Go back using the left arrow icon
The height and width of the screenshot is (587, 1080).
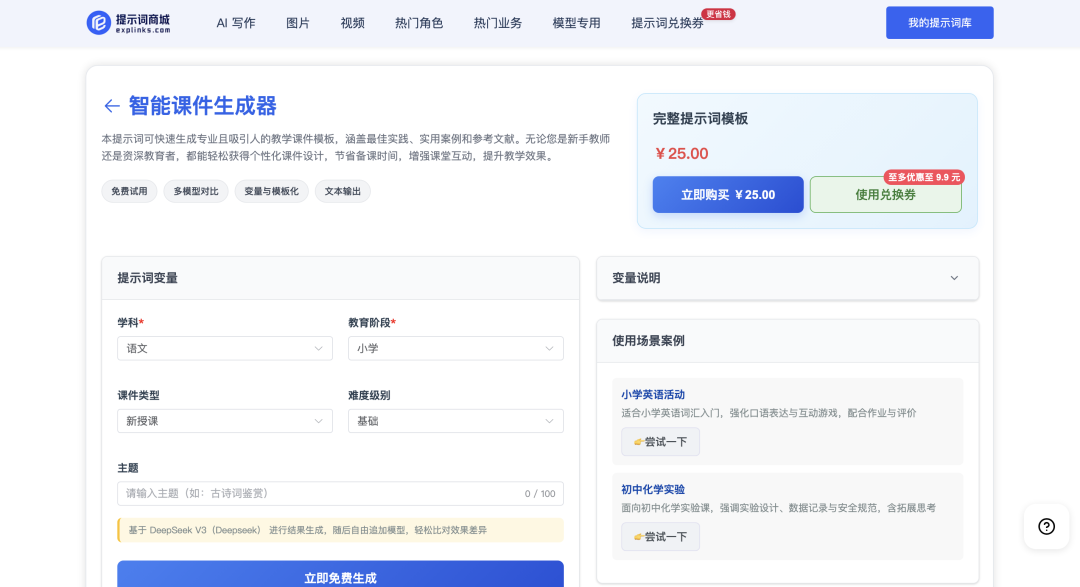tap(112, 106)
